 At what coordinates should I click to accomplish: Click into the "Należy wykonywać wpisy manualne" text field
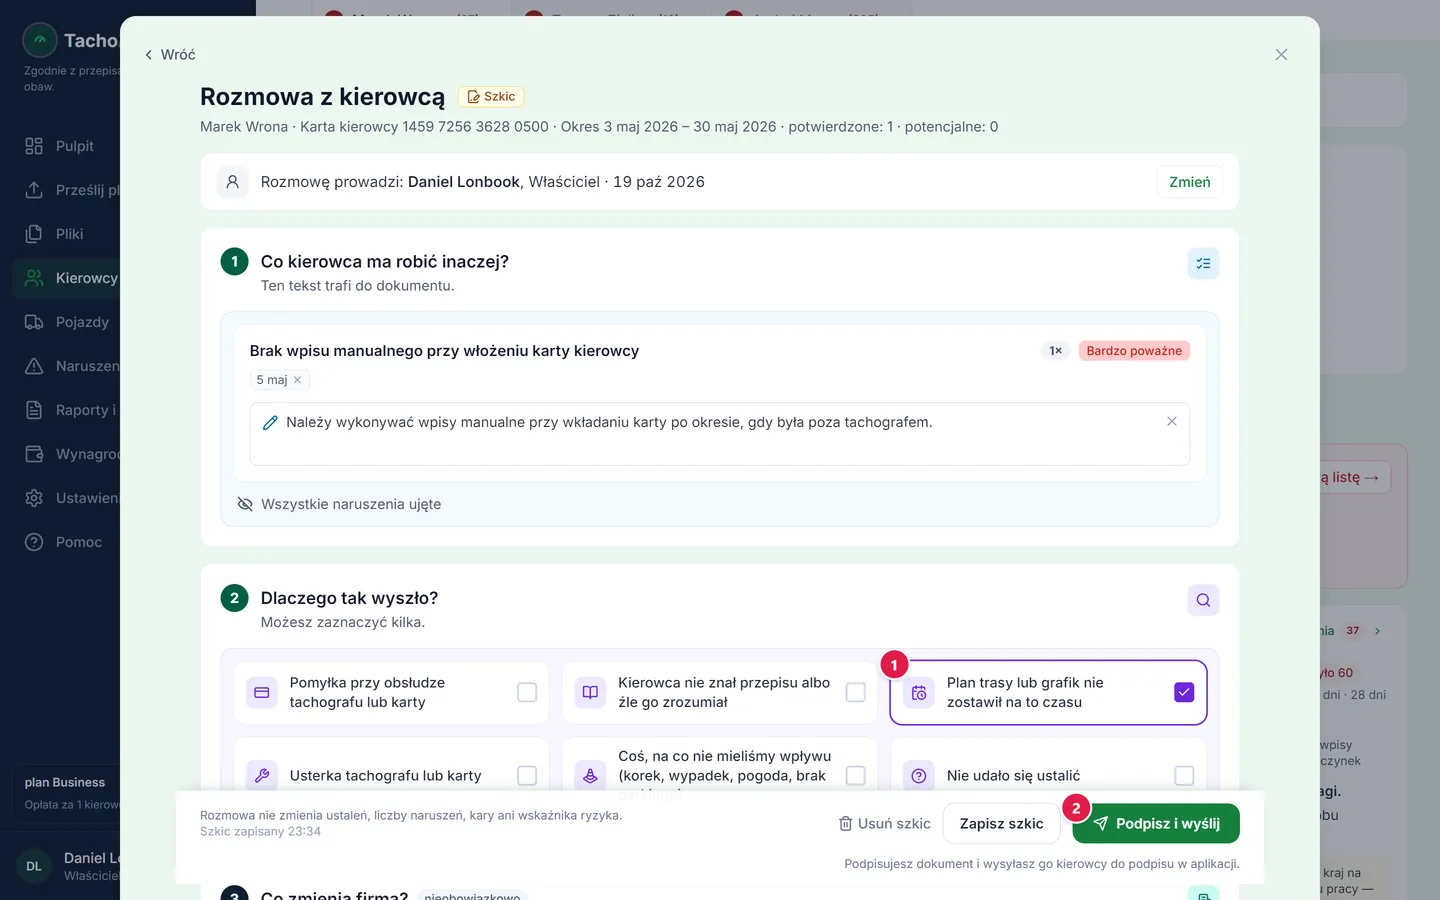pos(720,434)
